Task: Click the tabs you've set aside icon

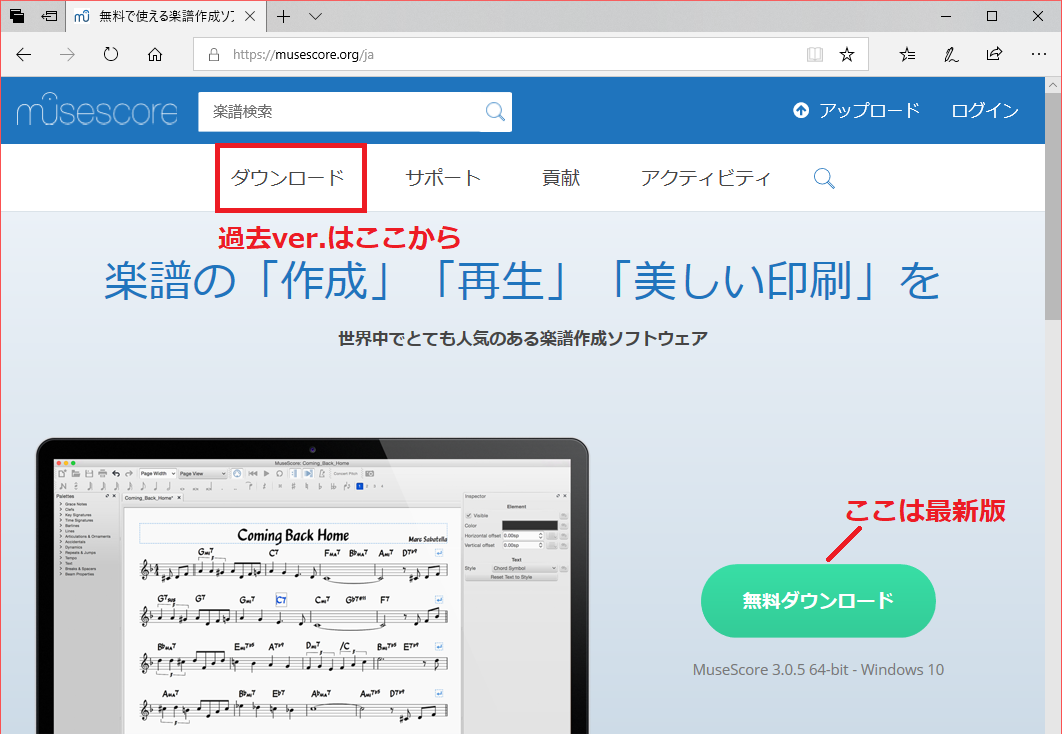Action: point(17,16)
